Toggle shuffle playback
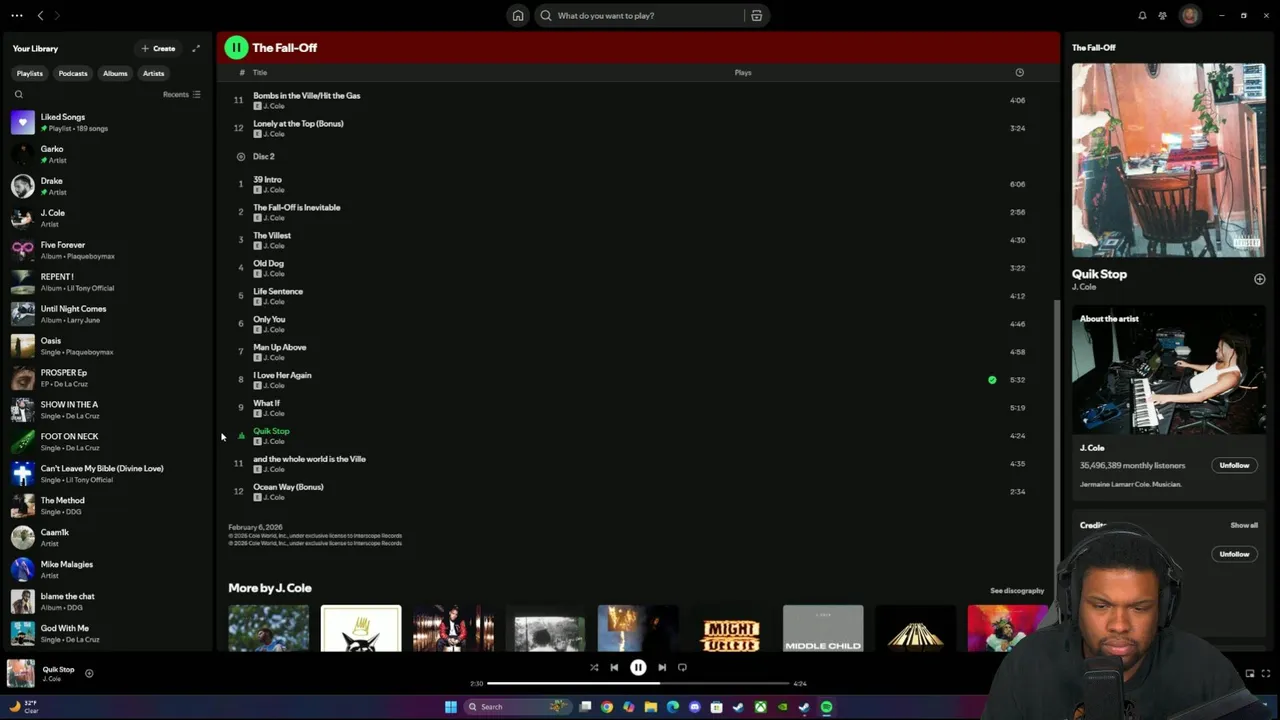The image size is (1280, 720). (594, 667)
